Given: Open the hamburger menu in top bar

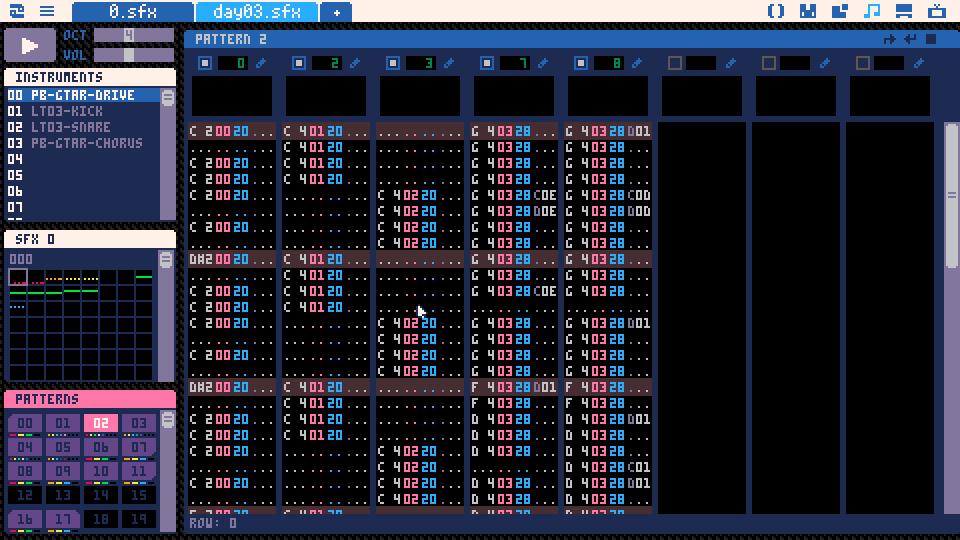Looking at the screenshot, I should [47, 11].
